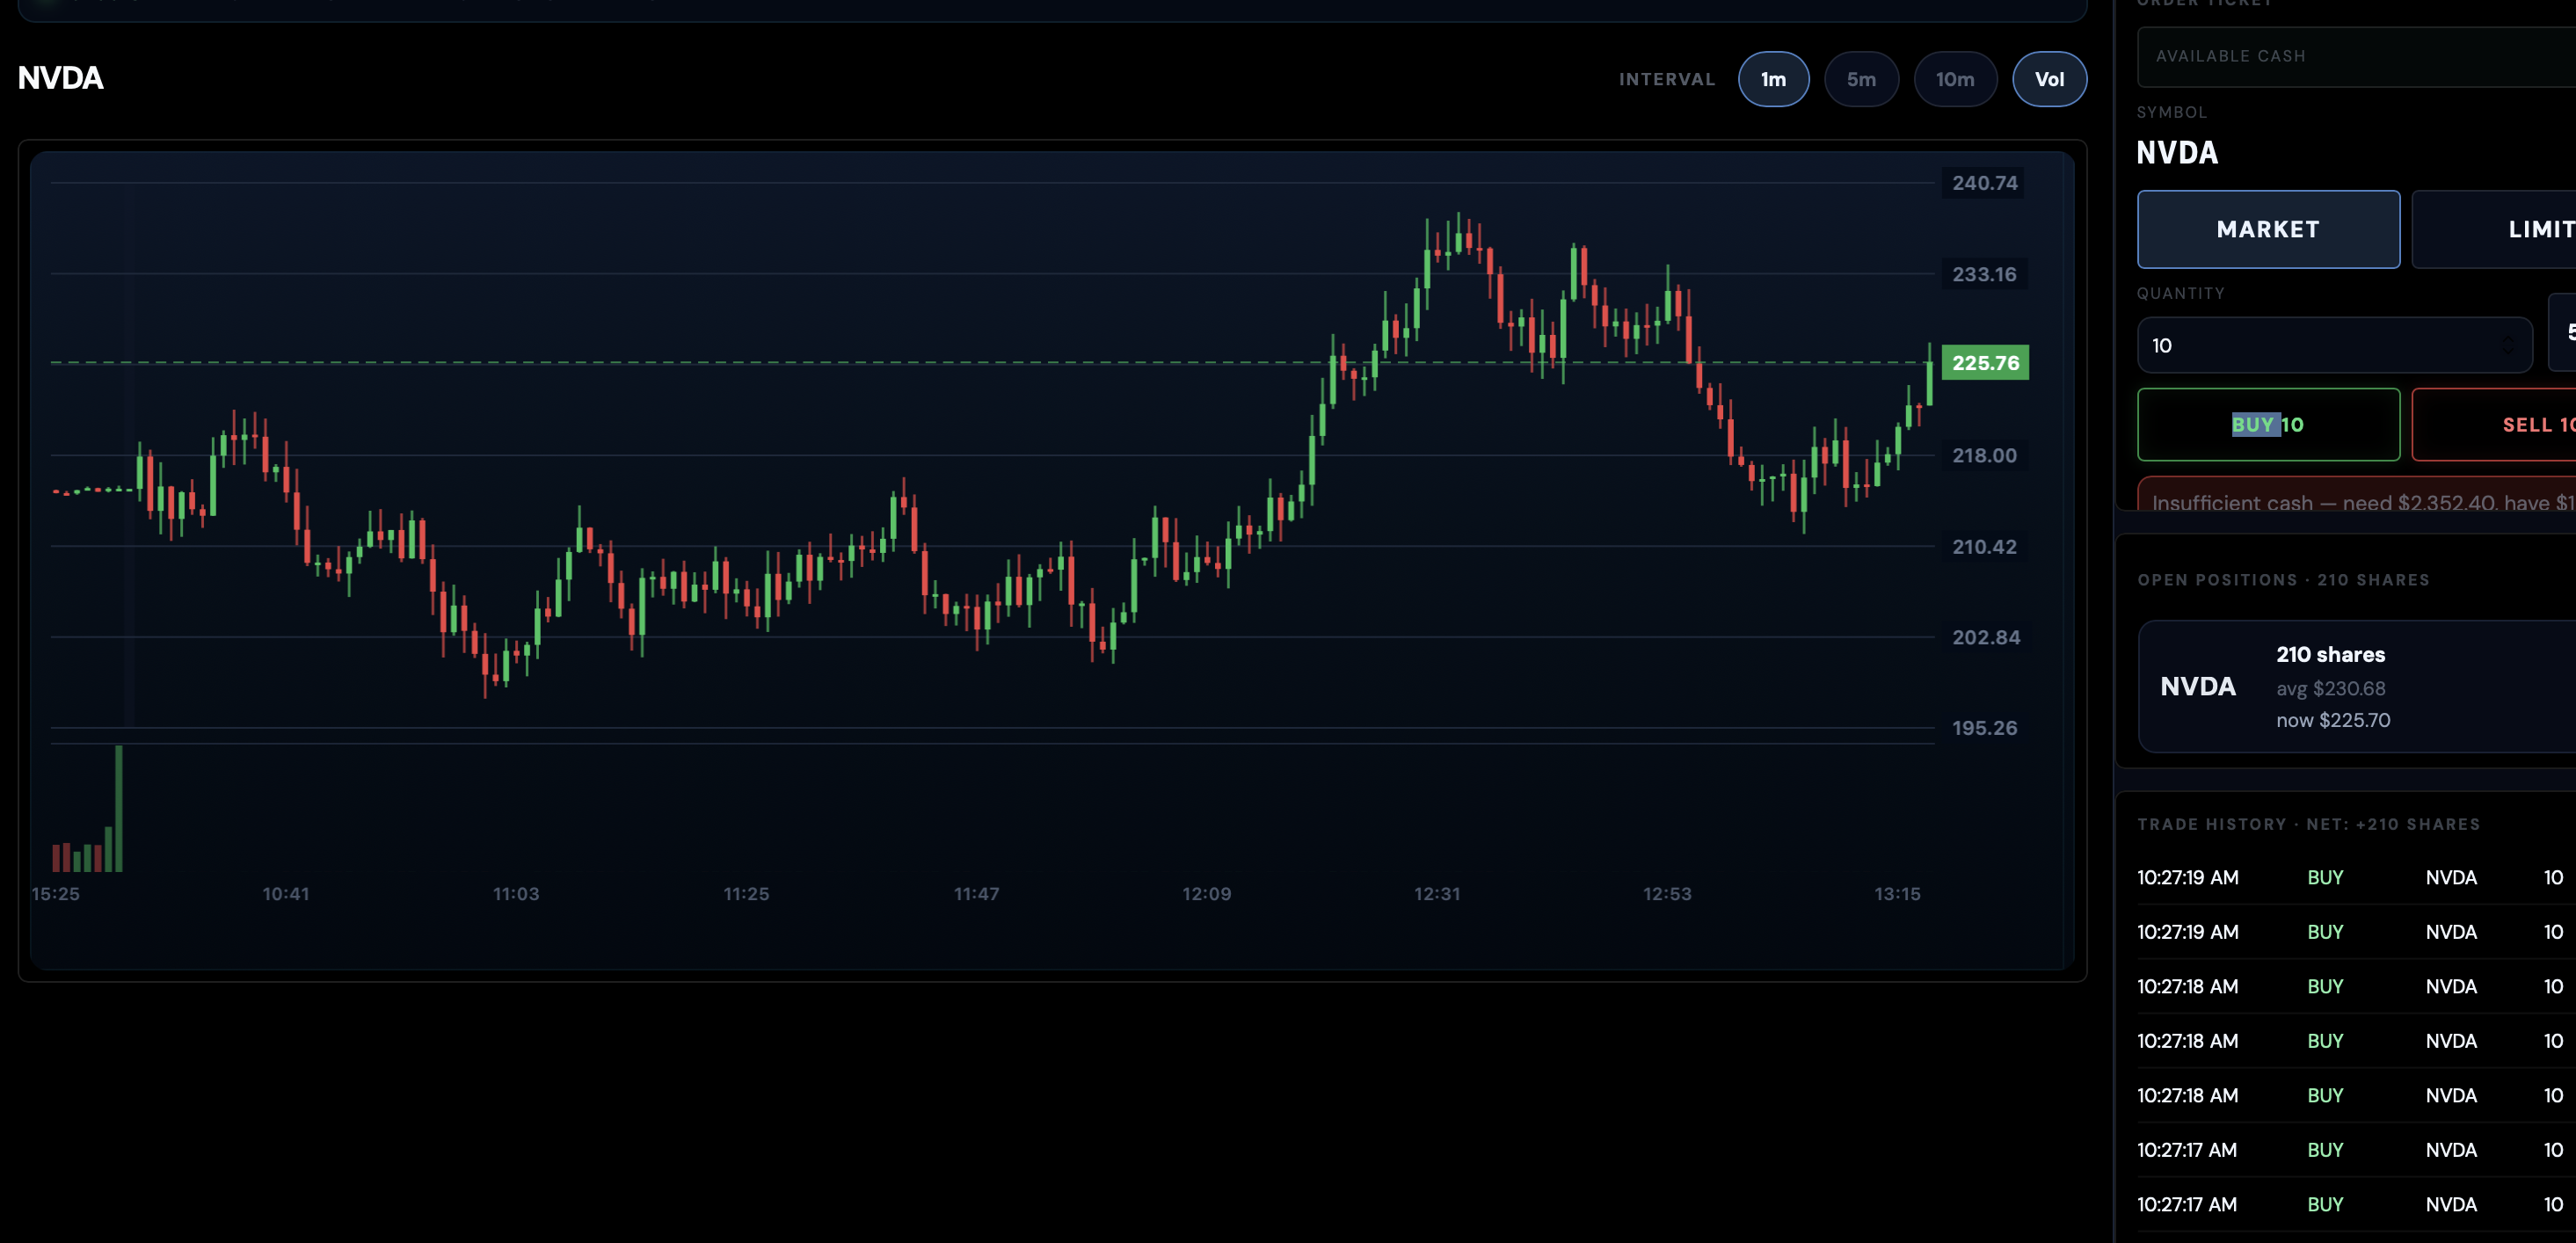Screen dimensions: 2576x1243
Task: Click the 225.76 current price label
Action: point(1985,363)
